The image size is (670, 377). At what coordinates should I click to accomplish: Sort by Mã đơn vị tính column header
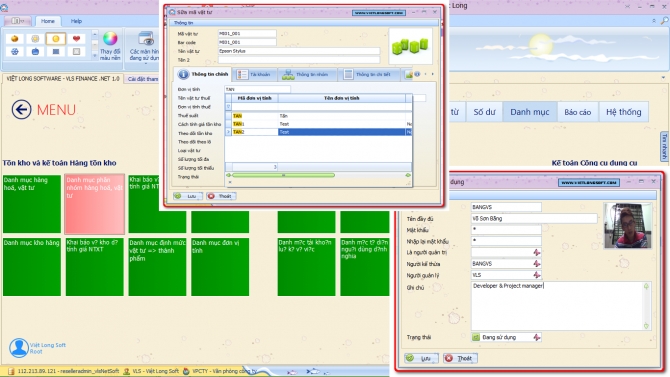click(254, 98)
